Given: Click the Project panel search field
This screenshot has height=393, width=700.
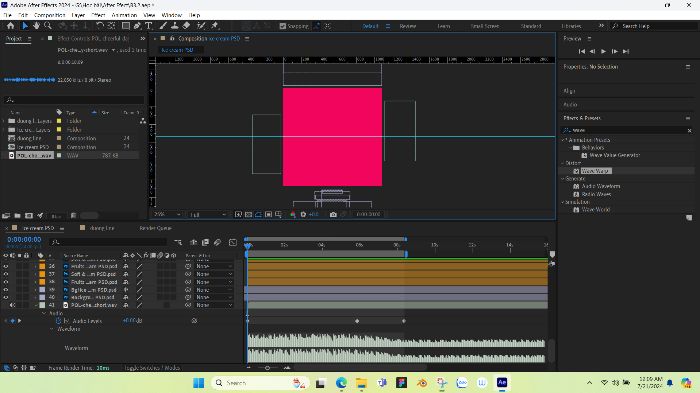Looking at the screenshot, I should tap(74, 100).
